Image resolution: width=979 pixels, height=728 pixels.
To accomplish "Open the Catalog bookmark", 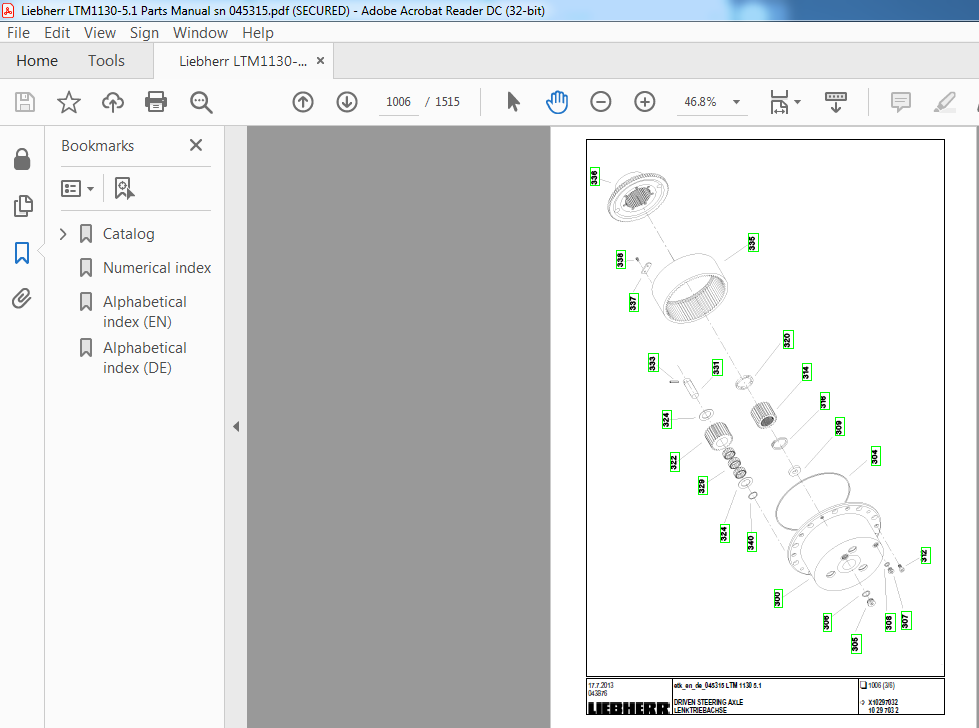I will [129, 234].
